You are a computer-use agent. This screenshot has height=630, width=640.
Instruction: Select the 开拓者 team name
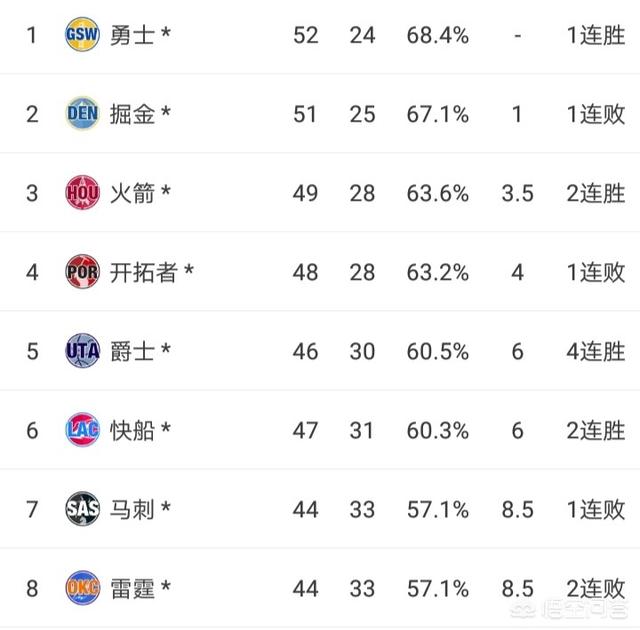[x=144, y=273]
